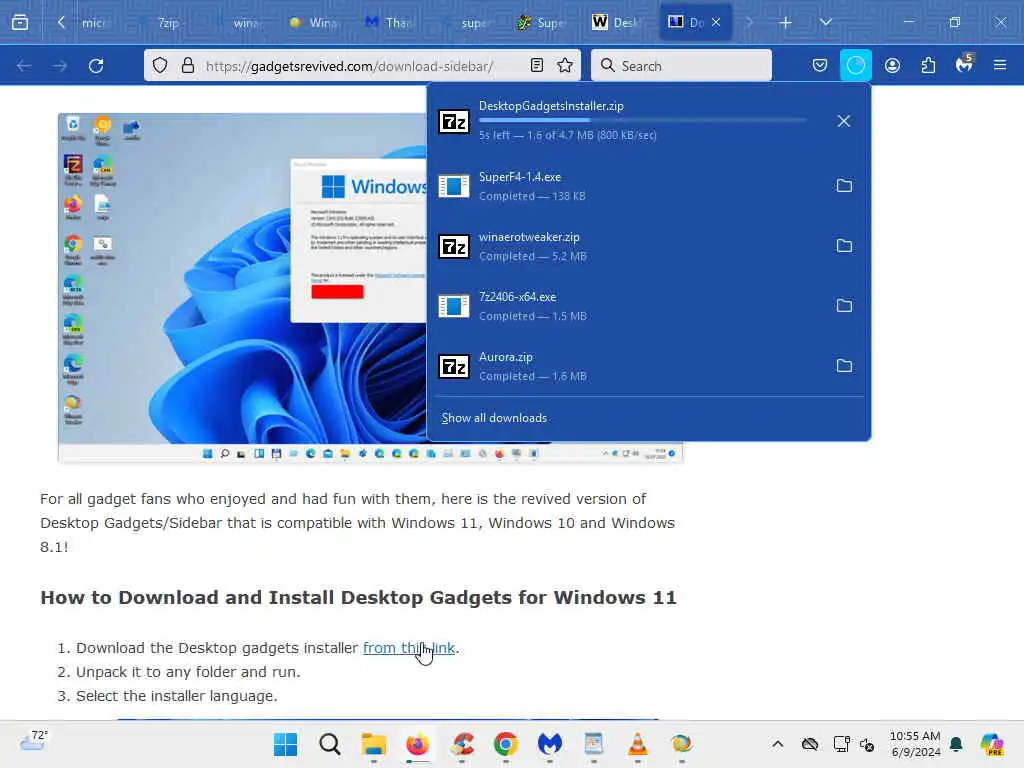Open Save to Pocket icon

click(x=820, y=65)
